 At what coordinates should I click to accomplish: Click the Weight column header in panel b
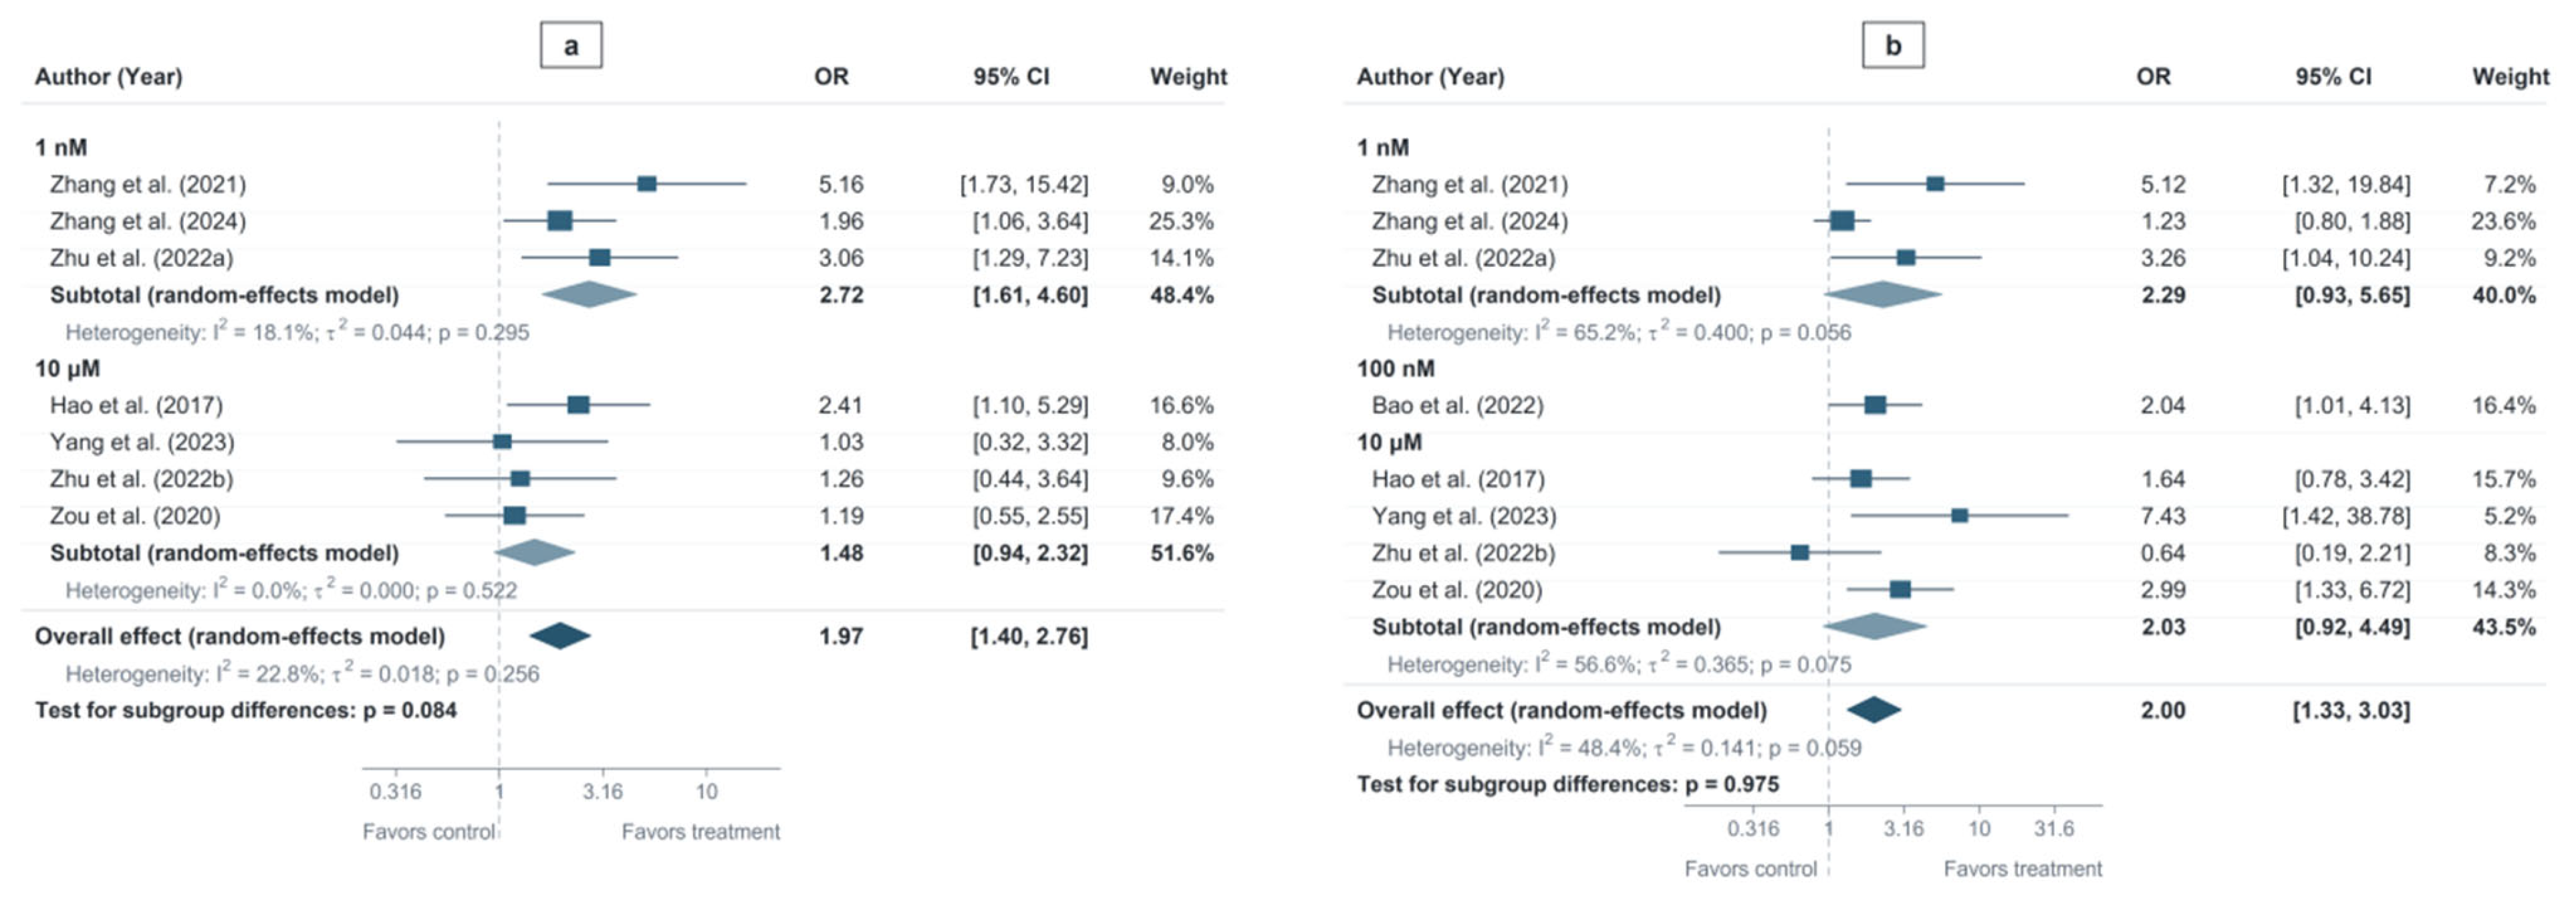2511,77
